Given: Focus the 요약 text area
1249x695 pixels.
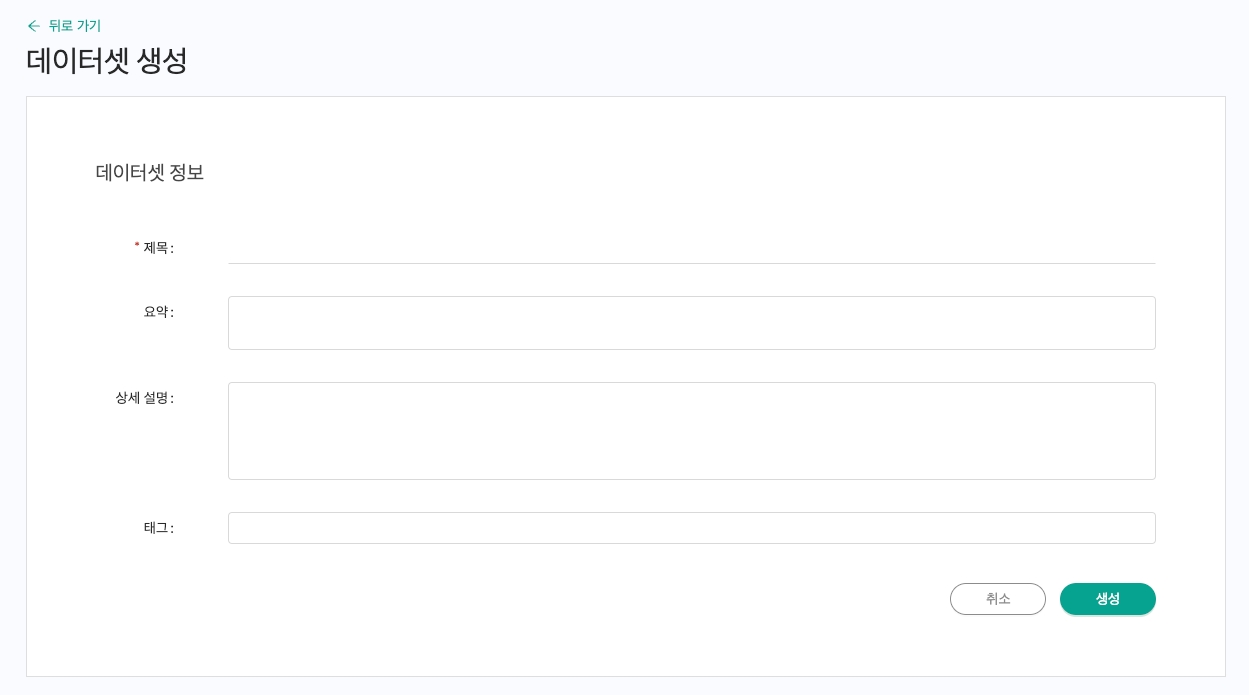Looking at the screenshot, I should pyautogui.click(x=691, y=323).
